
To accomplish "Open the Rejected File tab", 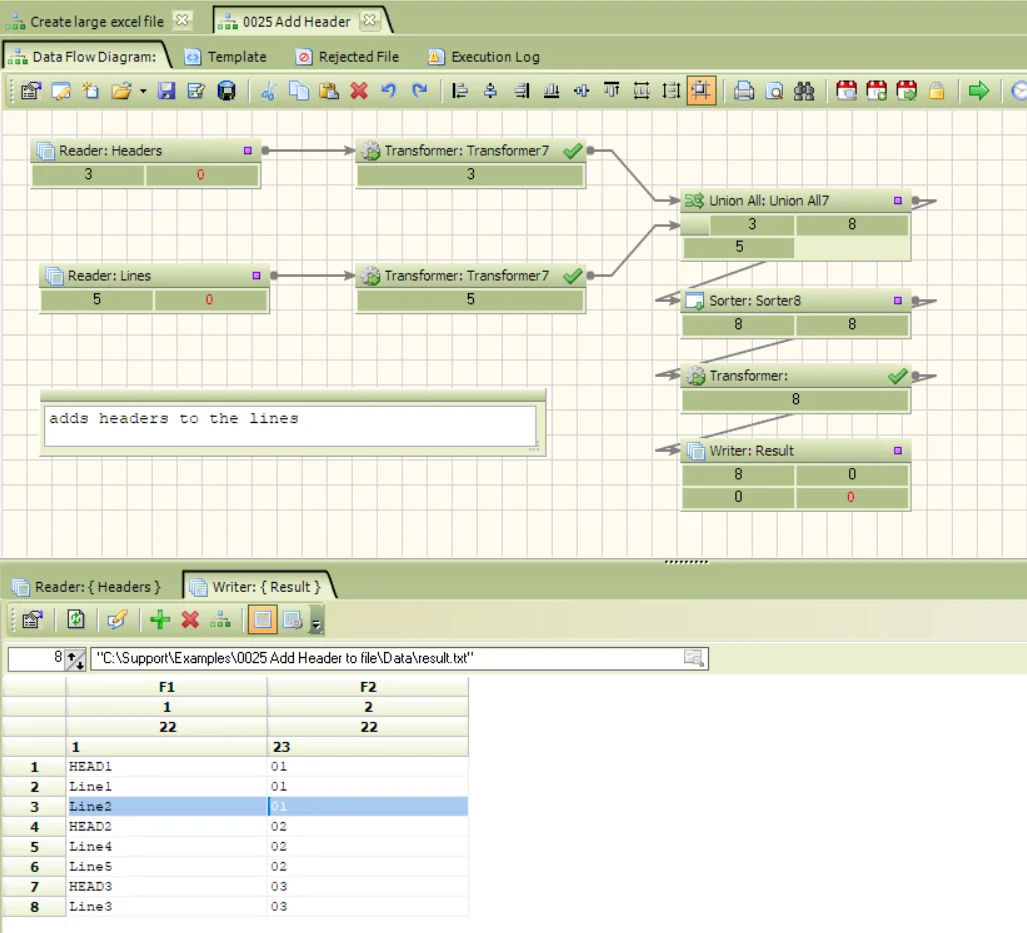I will [348, 57].
